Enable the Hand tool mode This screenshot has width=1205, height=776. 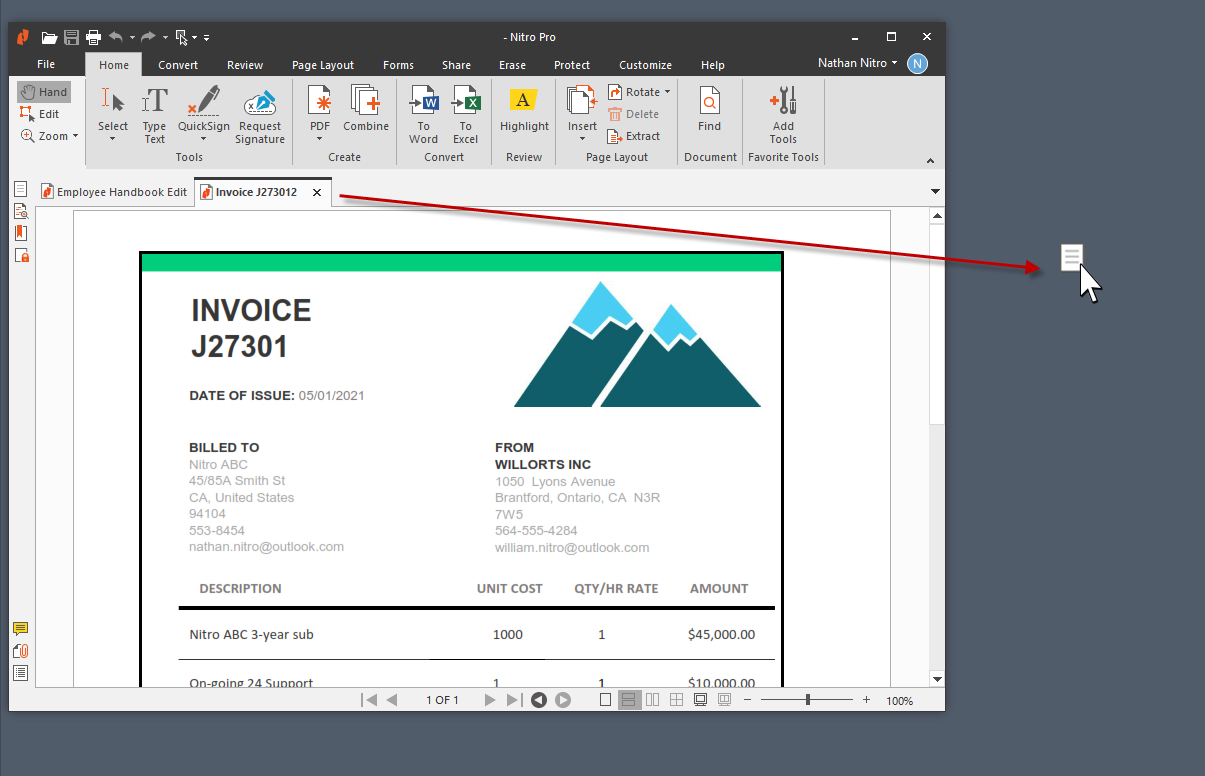[44, 92]
